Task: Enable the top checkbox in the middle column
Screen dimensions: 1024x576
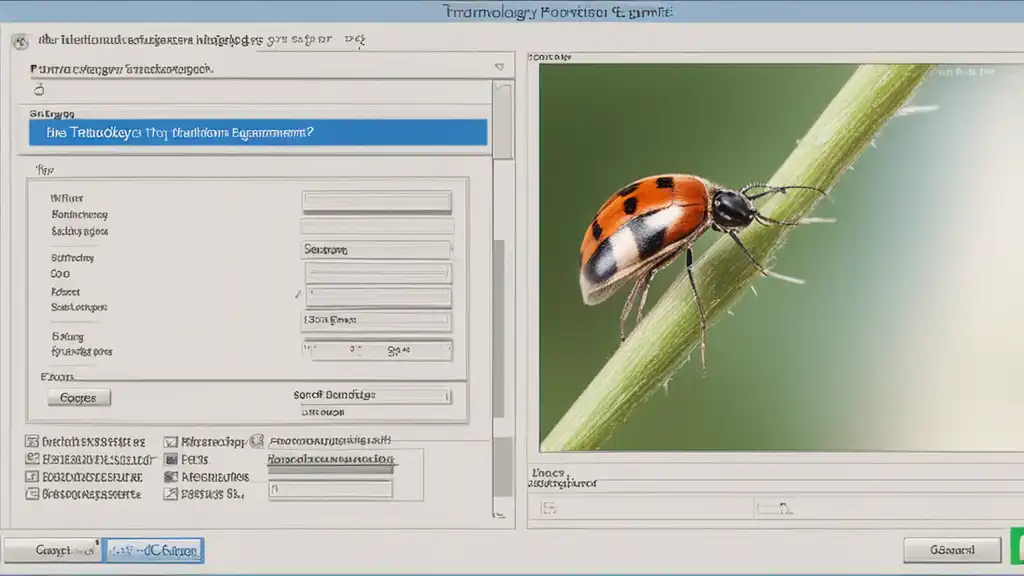Action: pos(171,441)
